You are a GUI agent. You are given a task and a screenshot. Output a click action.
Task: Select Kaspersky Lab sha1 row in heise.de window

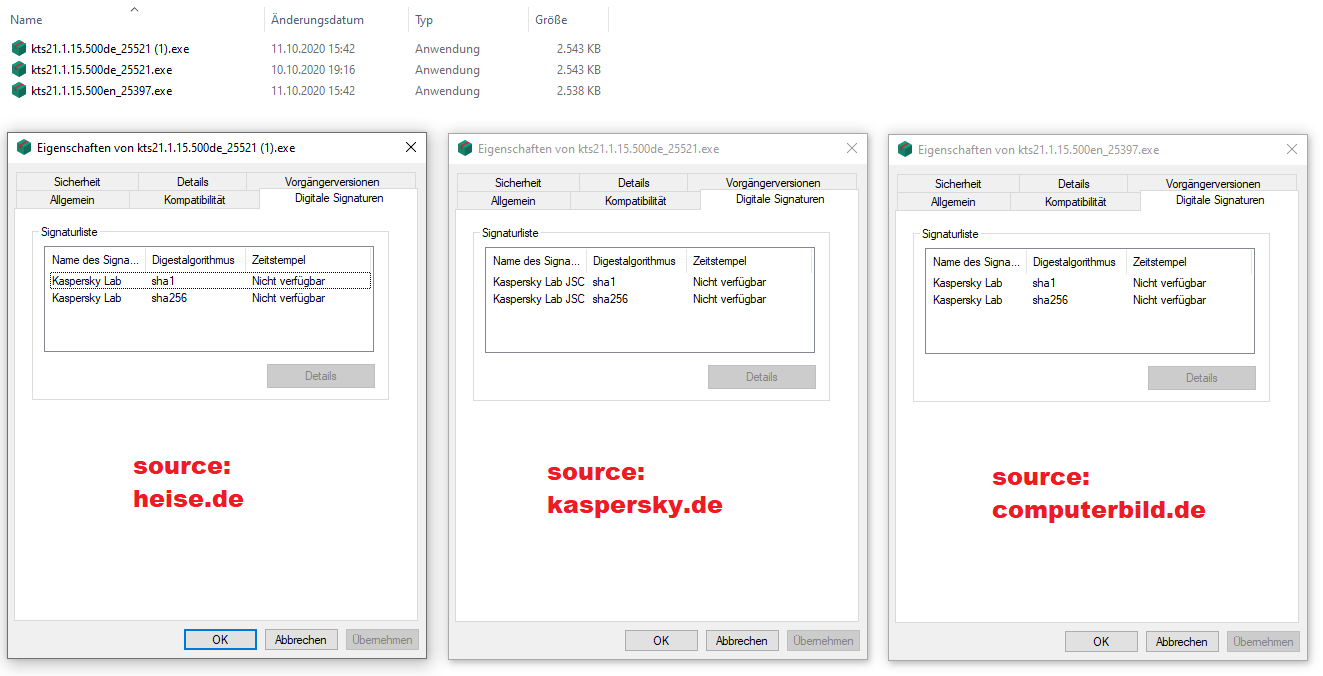[210, 281]
